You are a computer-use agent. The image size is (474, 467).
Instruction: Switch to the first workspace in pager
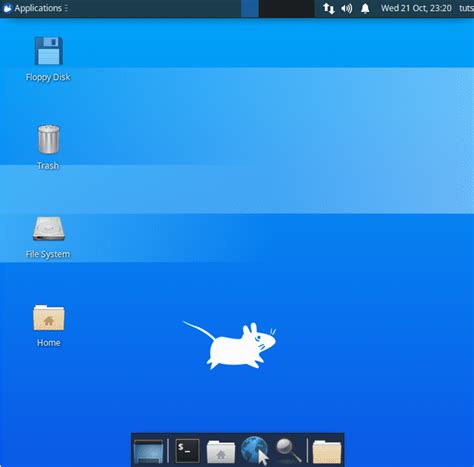(250, 9)
